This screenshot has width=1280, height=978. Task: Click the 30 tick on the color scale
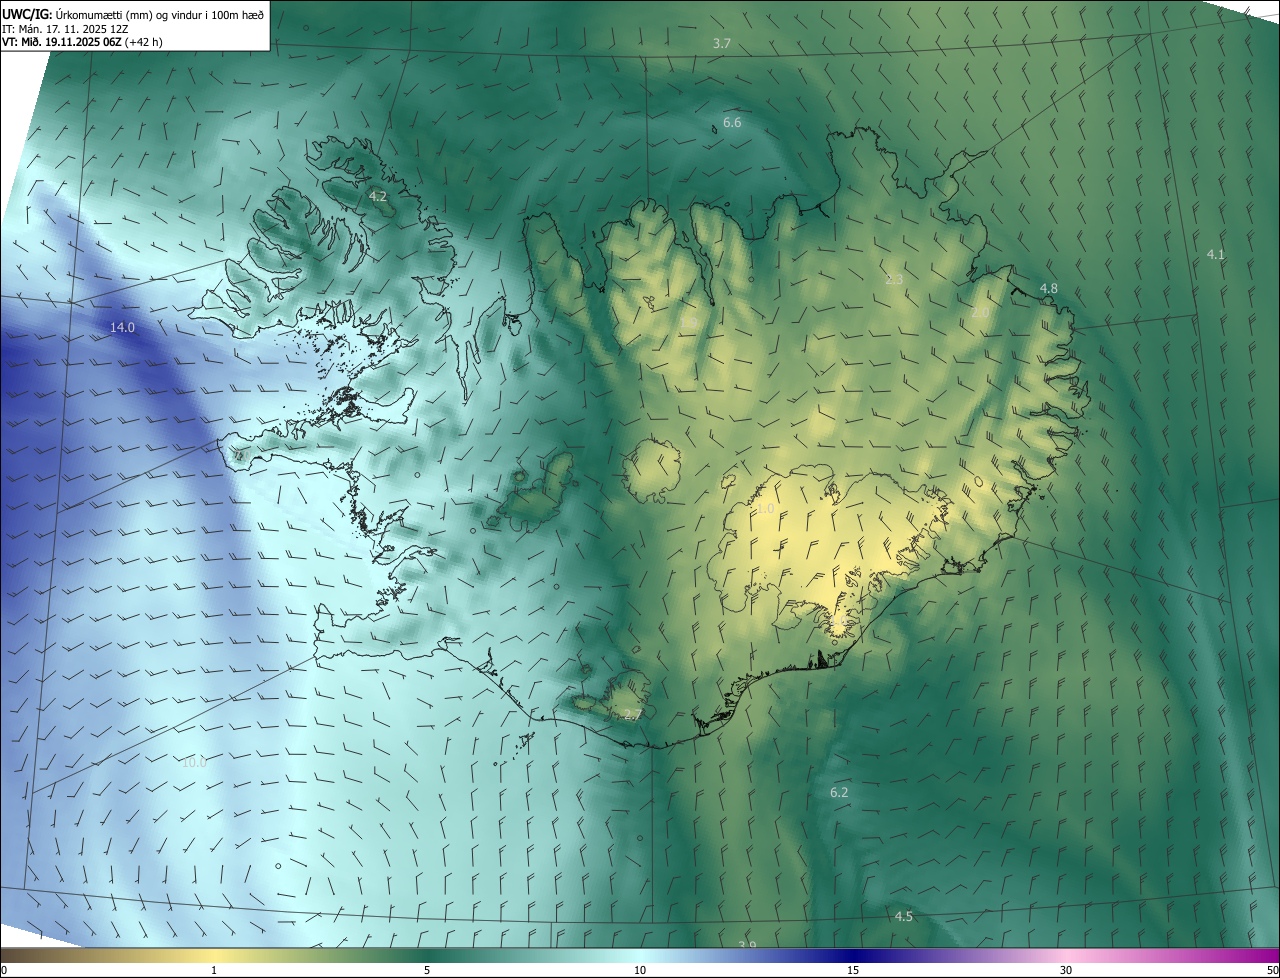1066,970
